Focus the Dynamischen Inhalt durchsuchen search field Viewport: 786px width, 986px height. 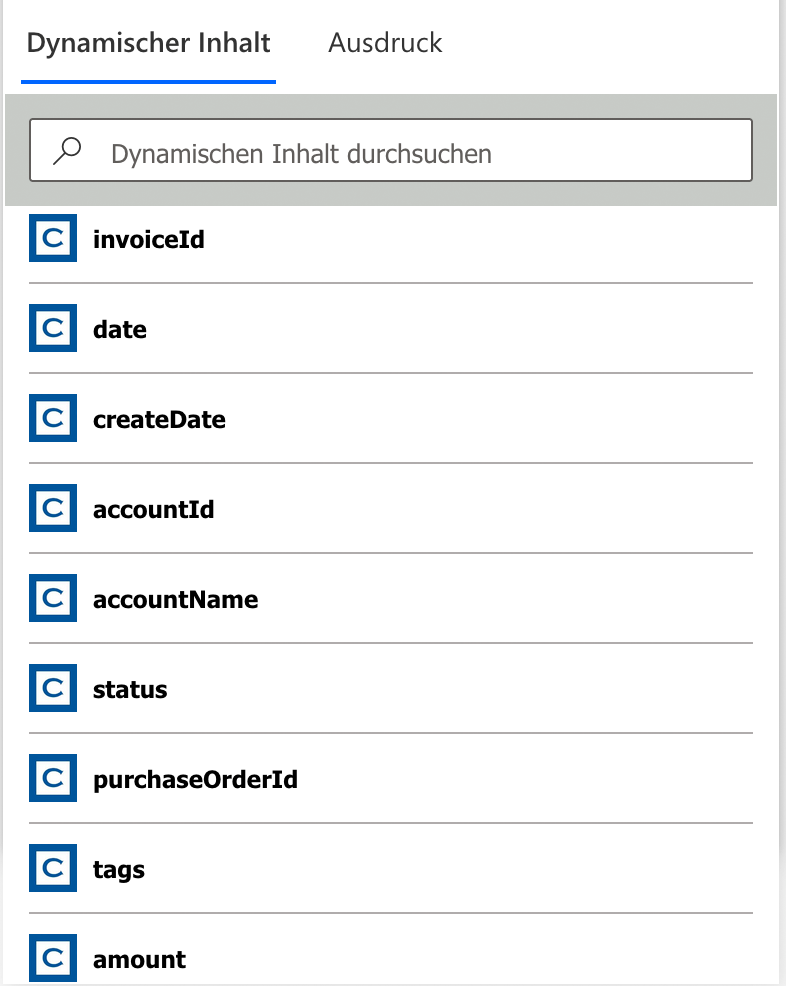pos(390,150)
